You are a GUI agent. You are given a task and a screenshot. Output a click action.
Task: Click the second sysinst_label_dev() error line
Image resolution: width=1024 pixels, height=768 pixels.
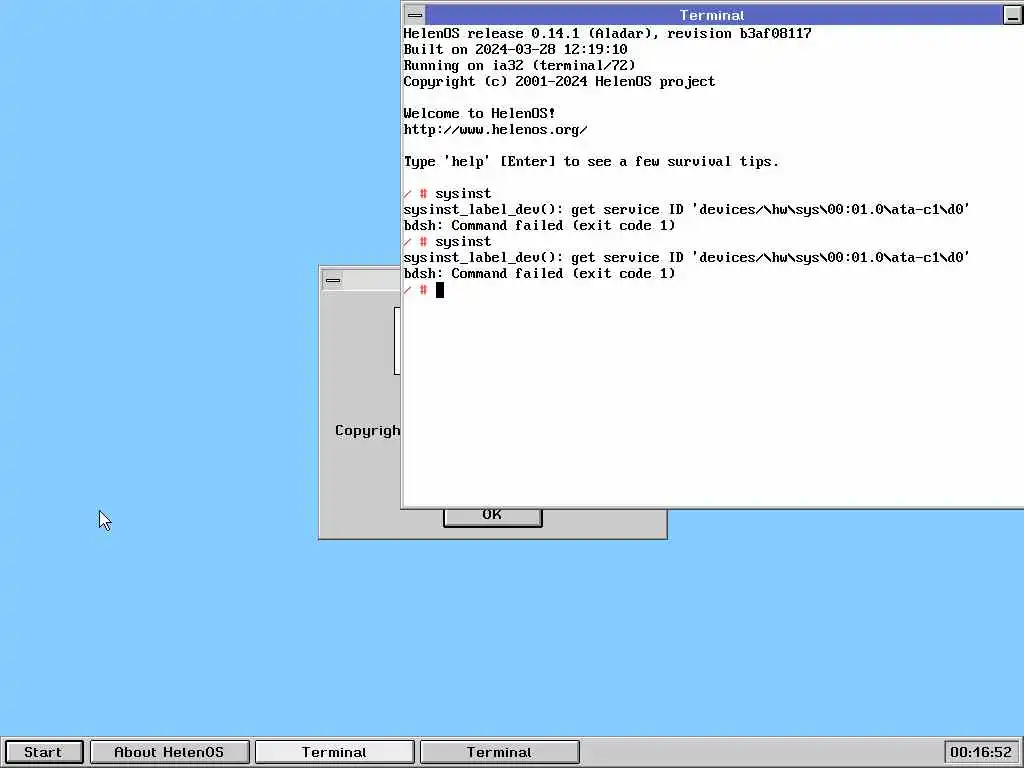(686, 257)
